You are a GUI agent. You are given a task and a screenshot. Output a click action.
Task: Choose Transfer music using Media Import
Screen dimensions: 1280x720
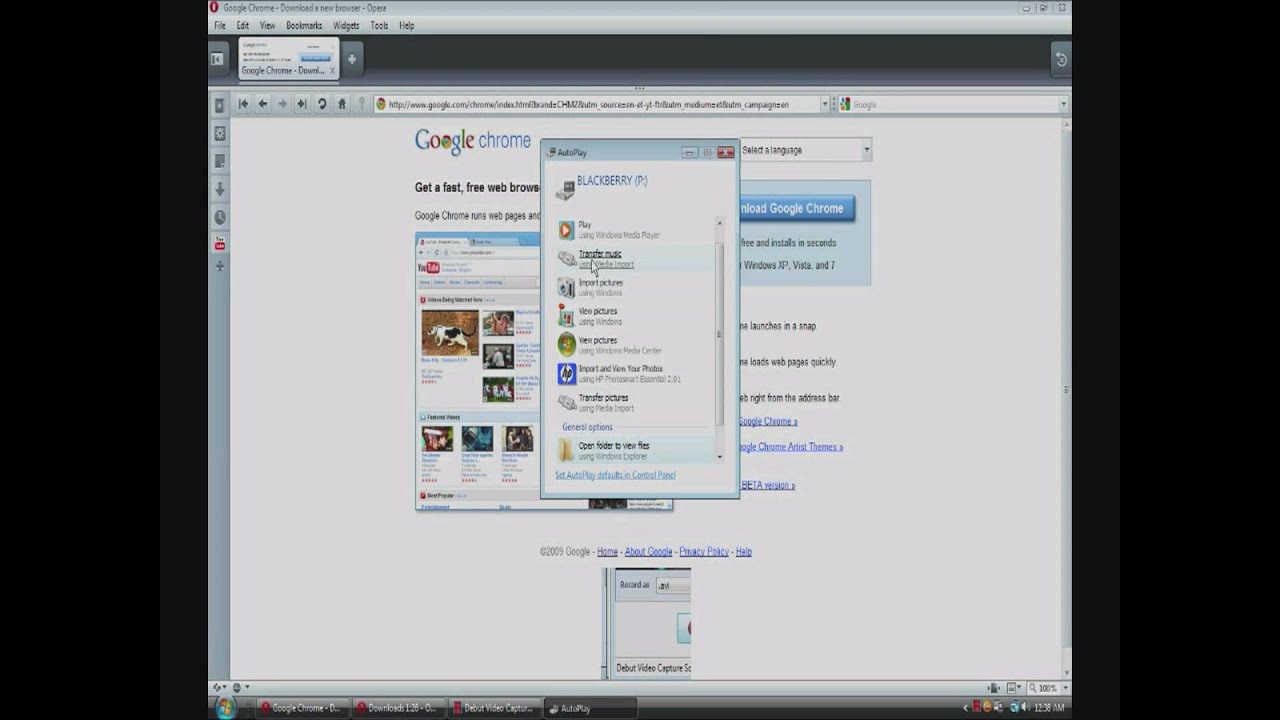(x=636, y=259)
